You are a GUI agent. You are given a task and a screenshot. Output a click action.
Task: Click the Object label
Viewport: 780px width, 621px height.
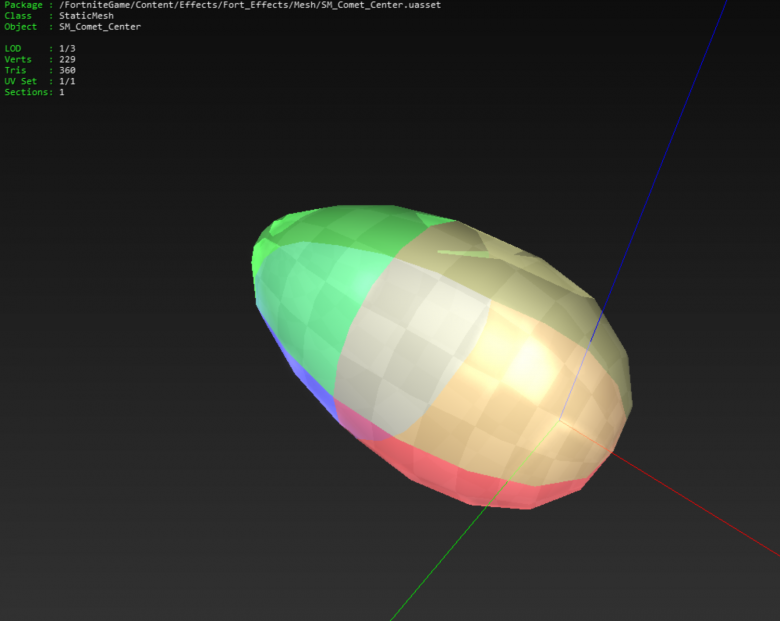pos(20,27)
